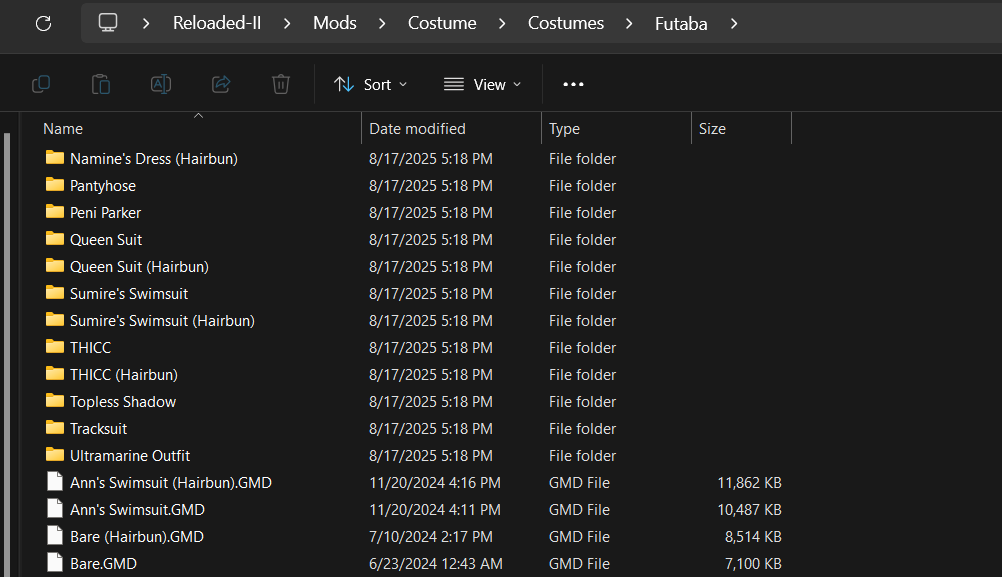The width and height of the screenshot is (1002, 577).
Task: Click the Refresh icon in address bar
Action: coord(43,24)
